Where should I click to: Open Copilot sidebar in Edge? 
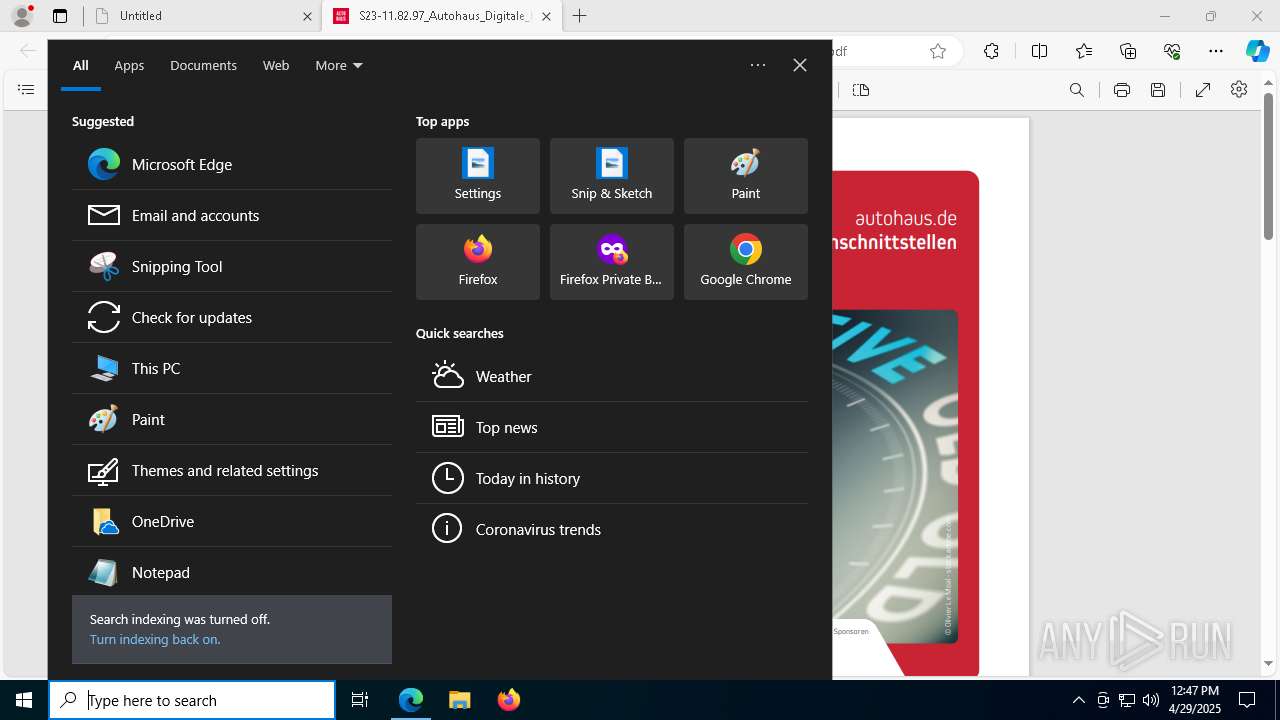tap(1258, 51)
